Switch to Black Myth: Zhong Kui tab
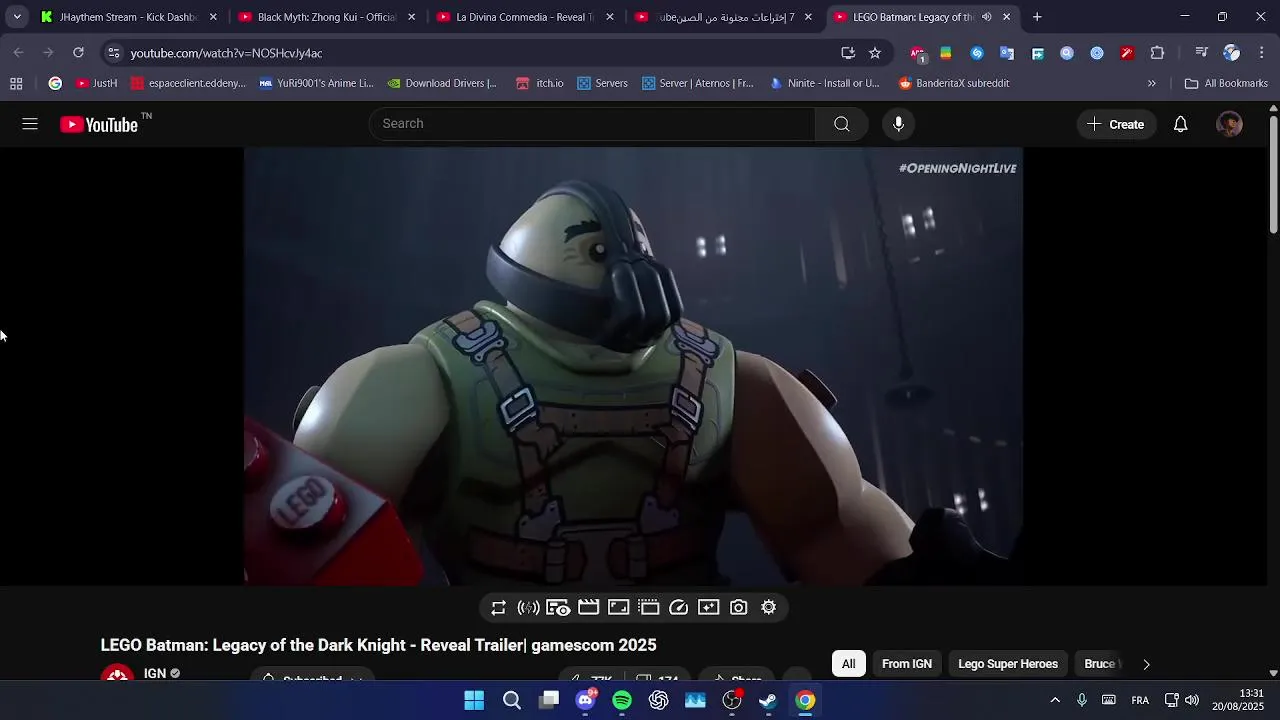This screenshot has width=1280, height=720. (x=327, y=17)
